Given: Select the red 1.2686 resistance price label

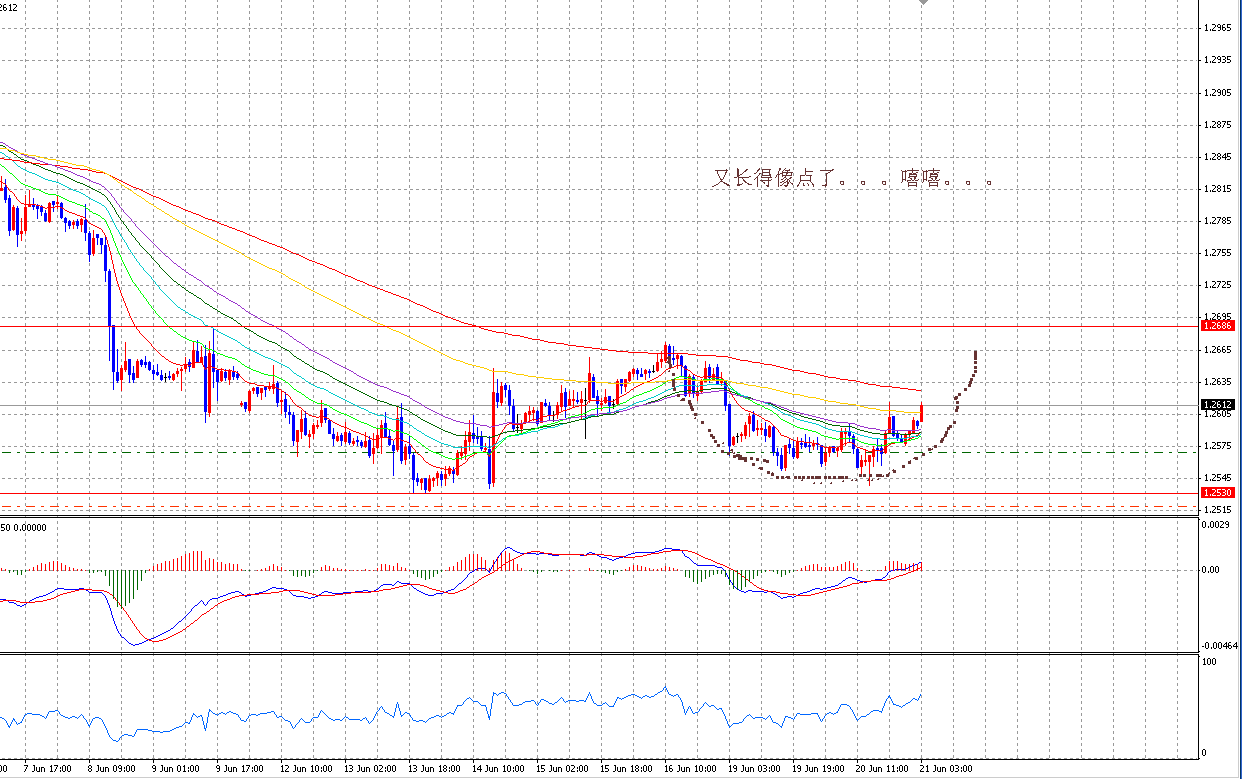Looking at the screenshot, I should 1218,325.
